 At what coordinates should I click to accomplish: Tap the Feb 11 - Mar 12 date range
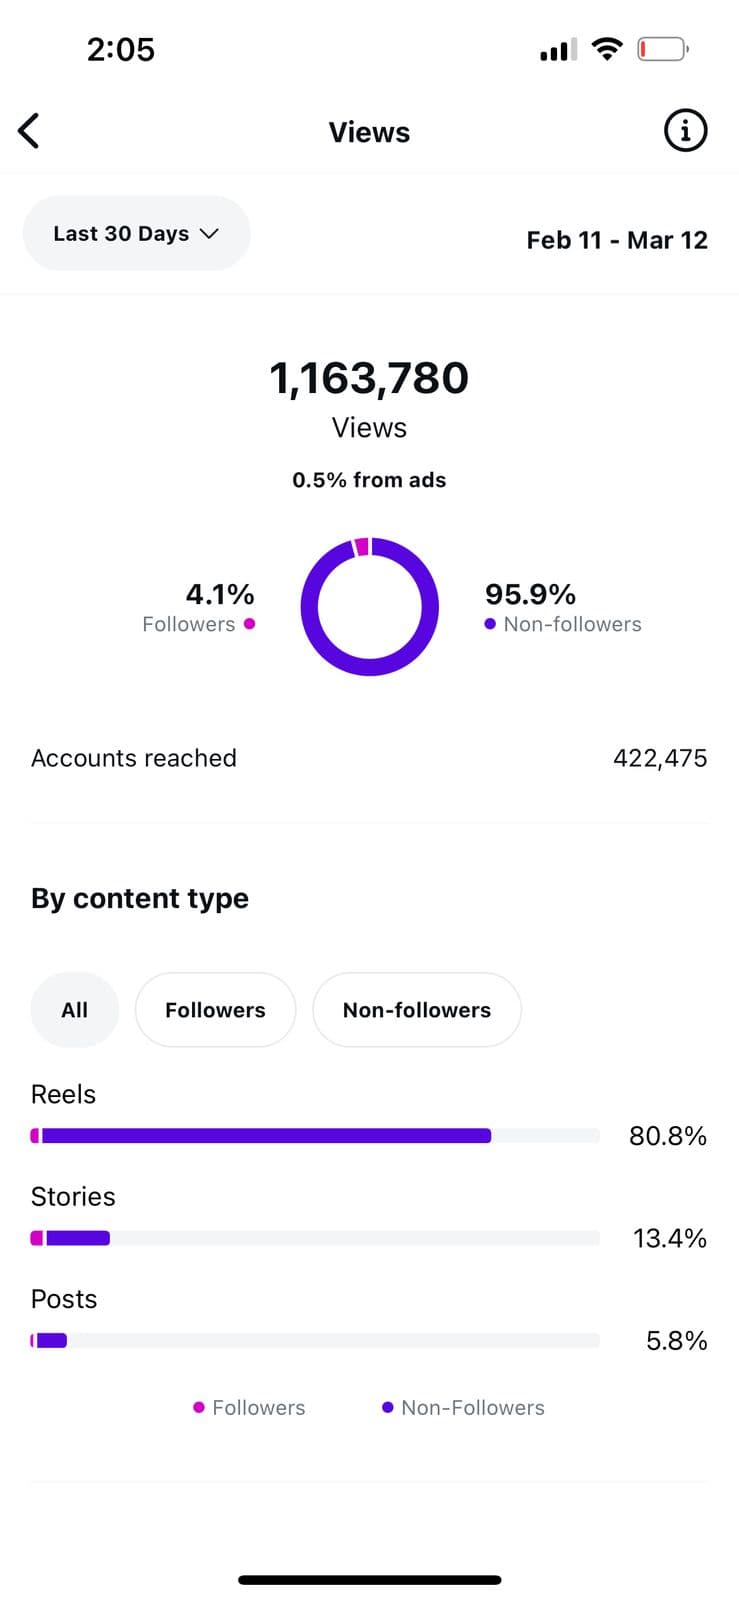pyautogui.click(x=616, y=240)
